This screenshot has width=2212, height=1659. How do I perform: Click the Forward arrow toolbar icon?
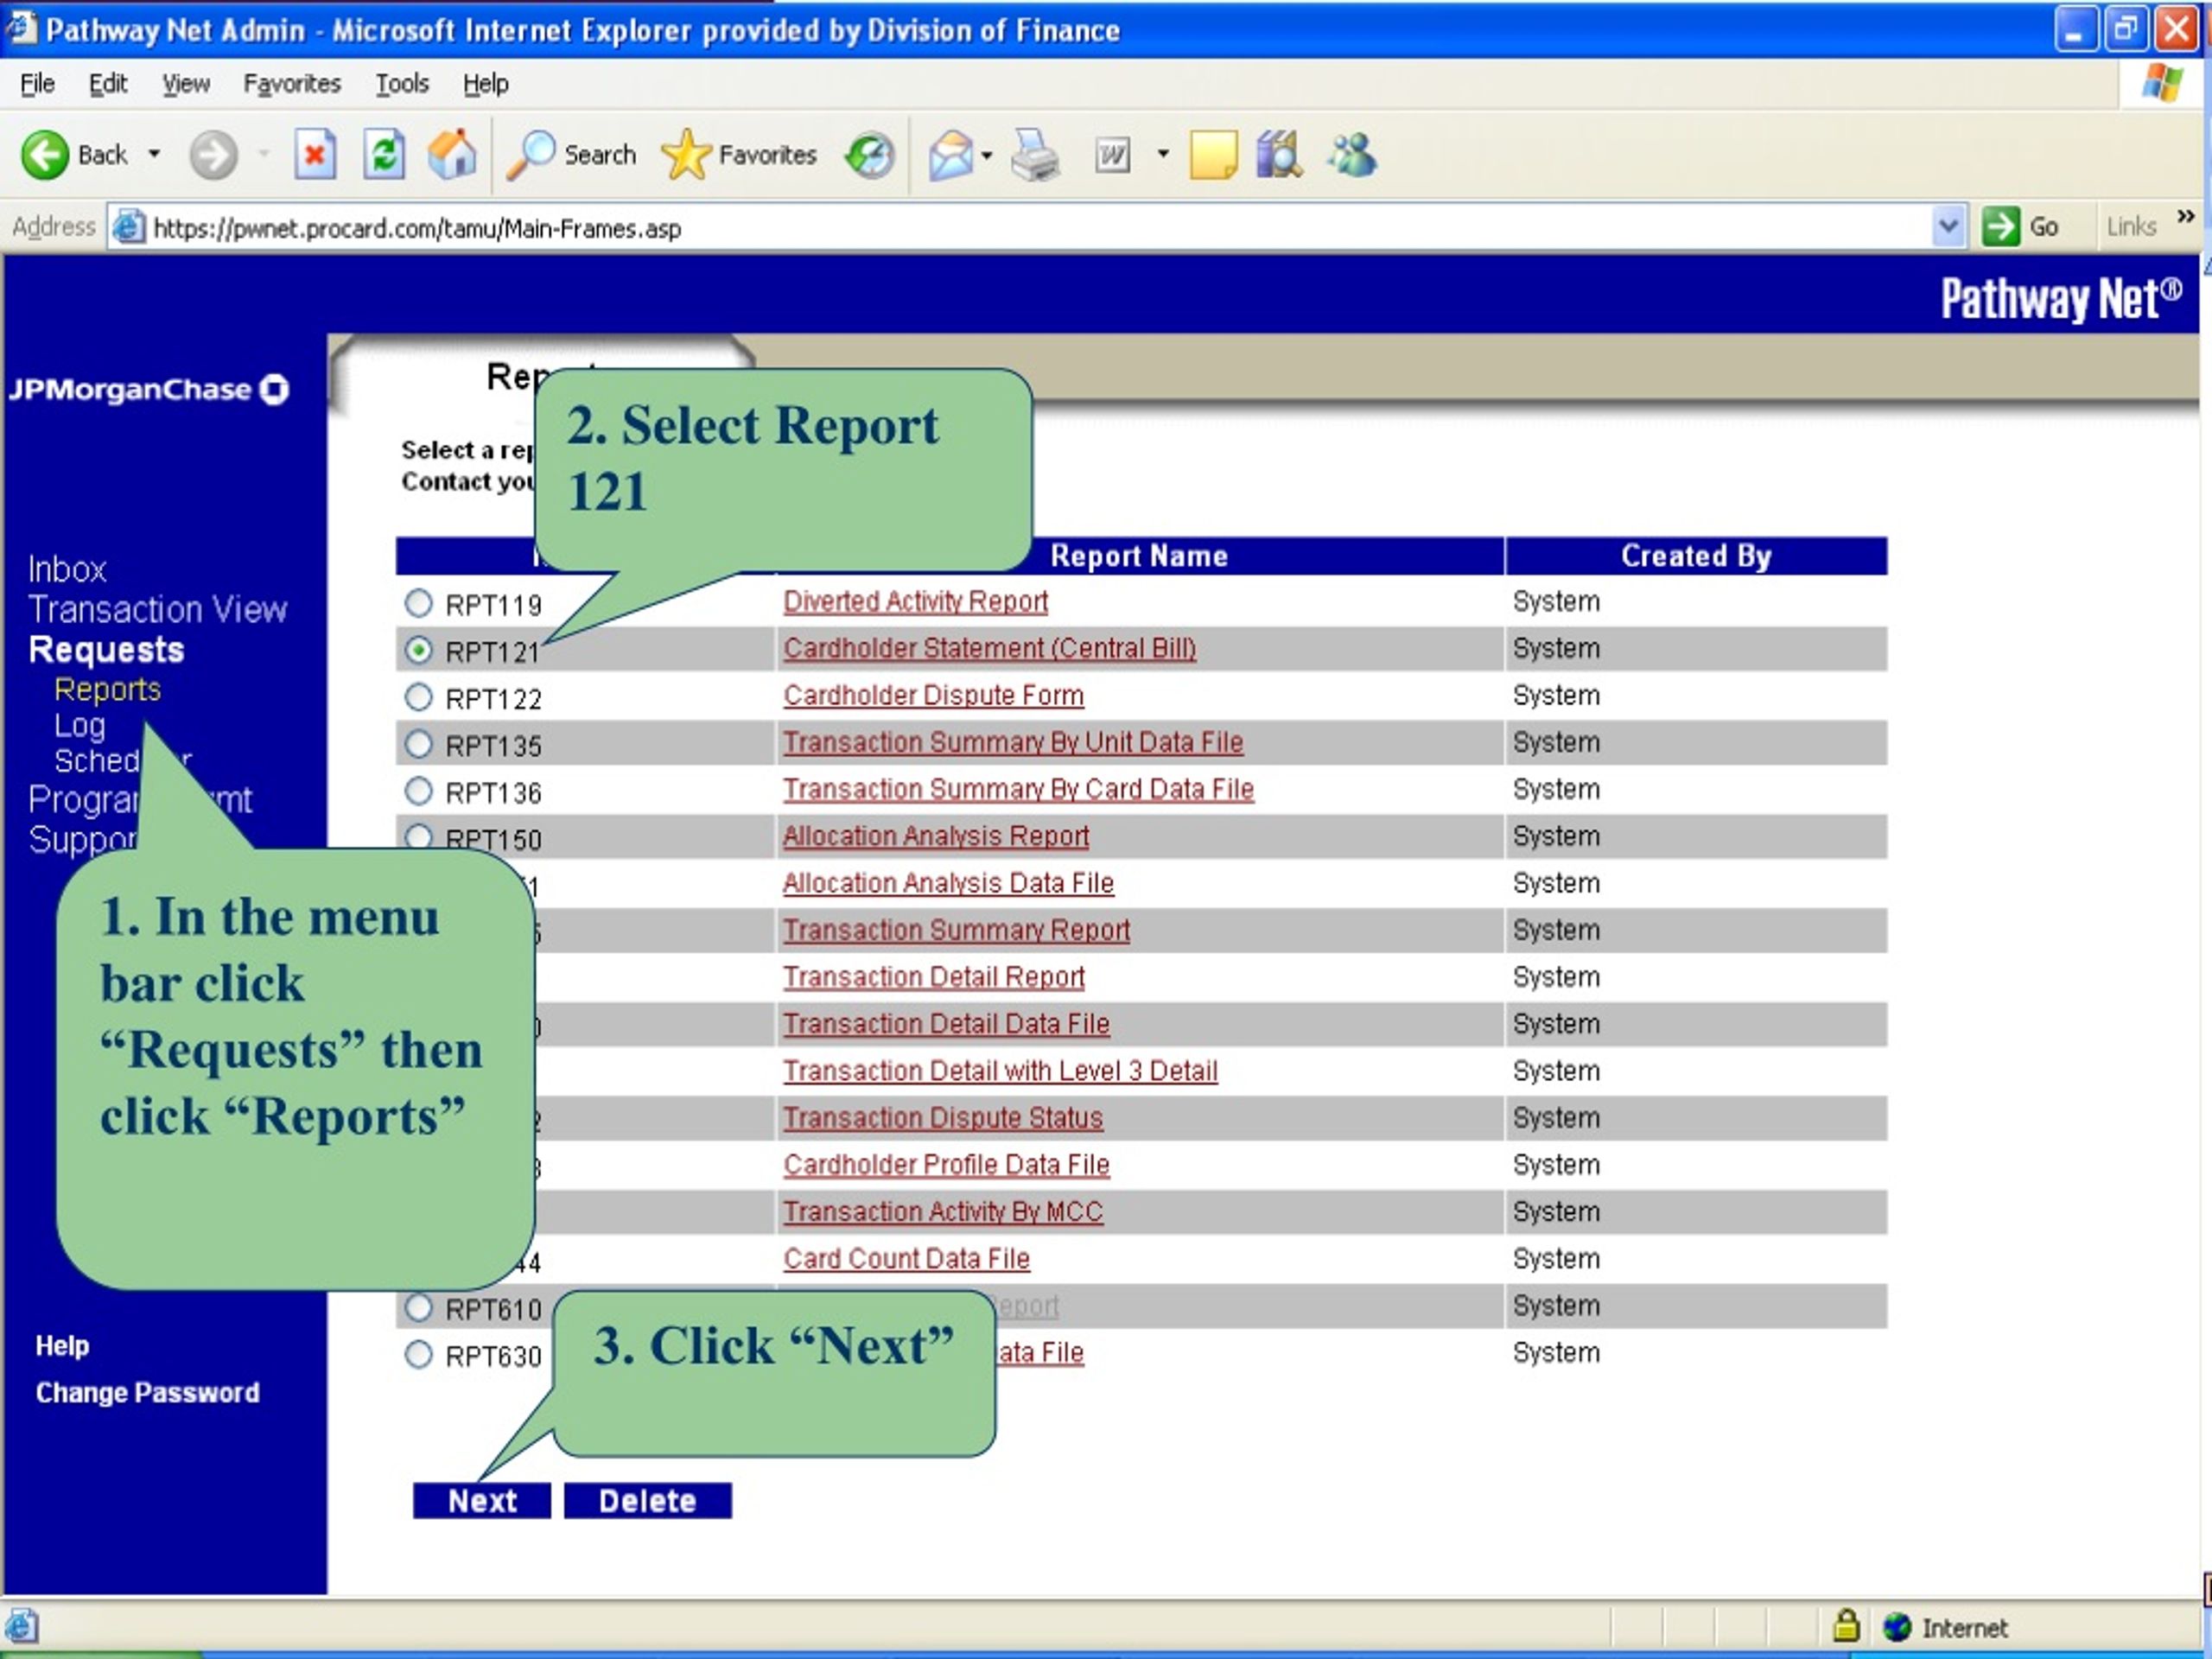point(213,155)
